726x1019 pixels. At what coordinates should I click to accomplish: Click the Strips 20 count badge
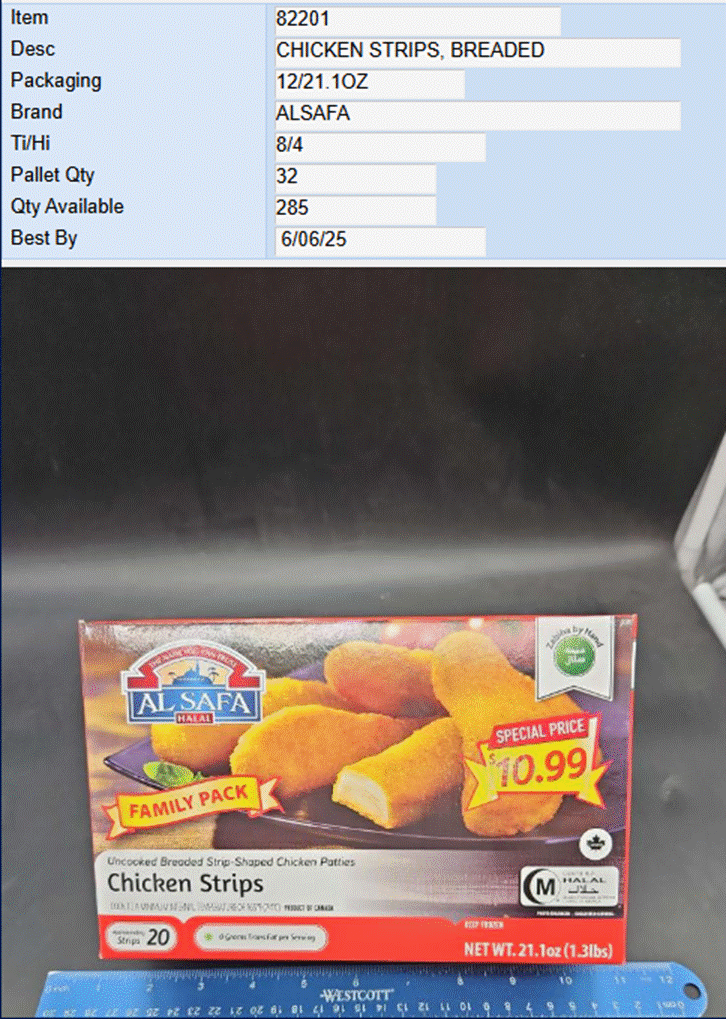(x=142, y=938)
